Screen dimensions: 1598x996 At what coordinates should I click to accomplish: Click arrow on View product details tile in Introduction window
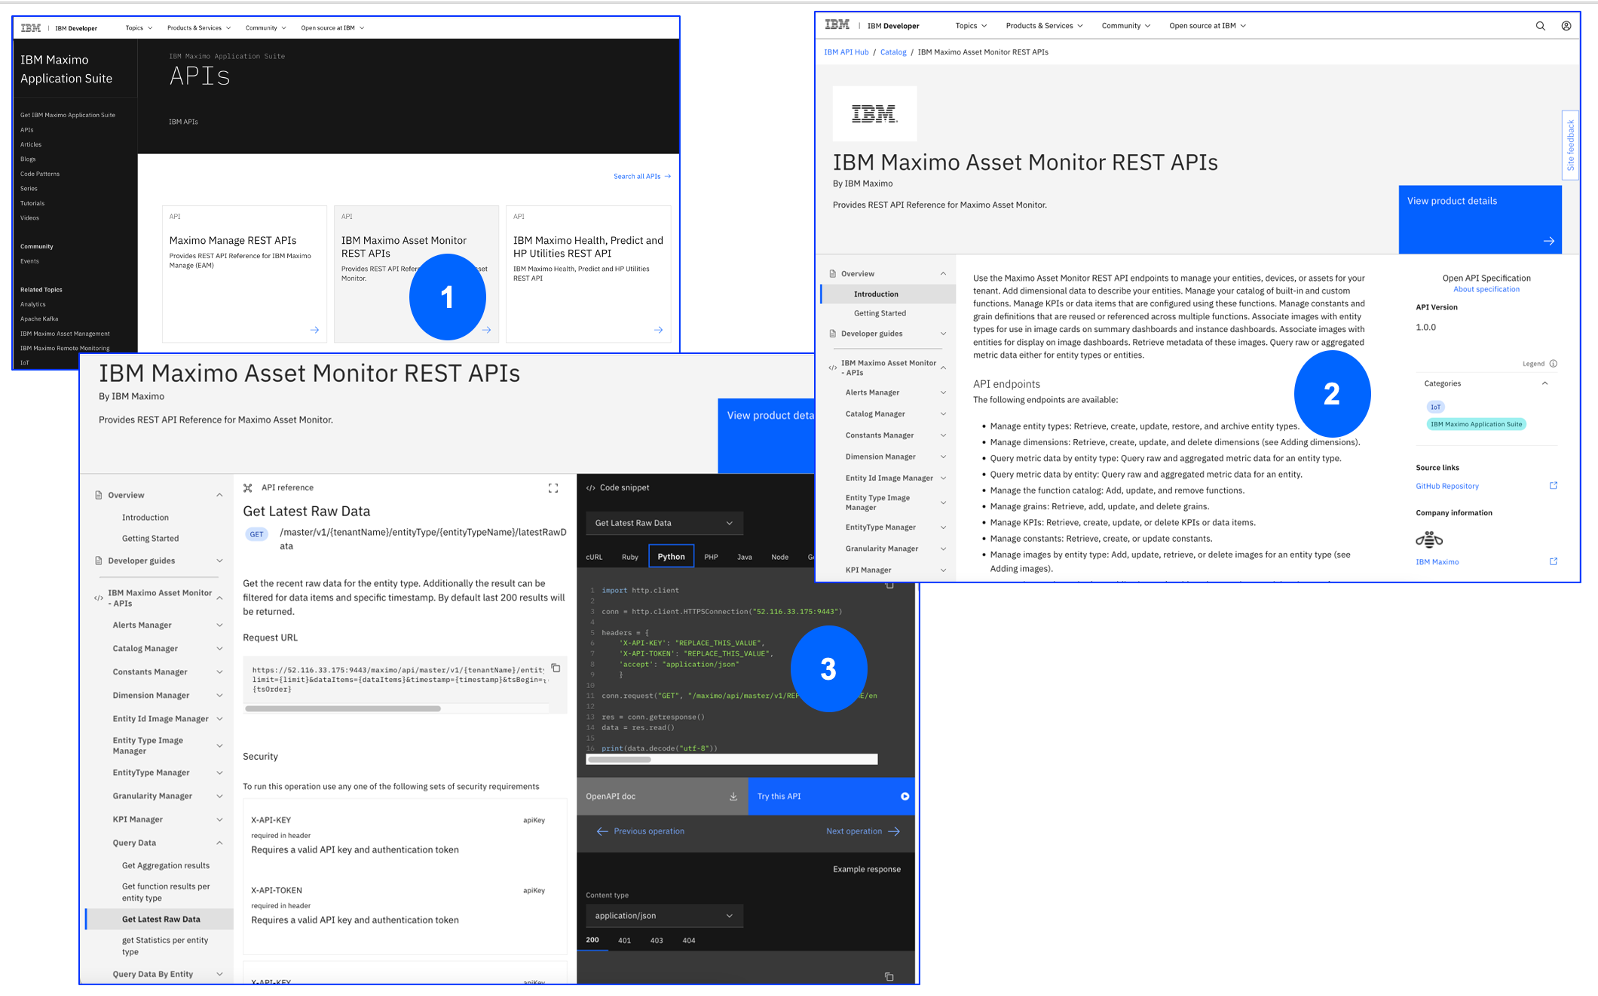click(1548, 241)
